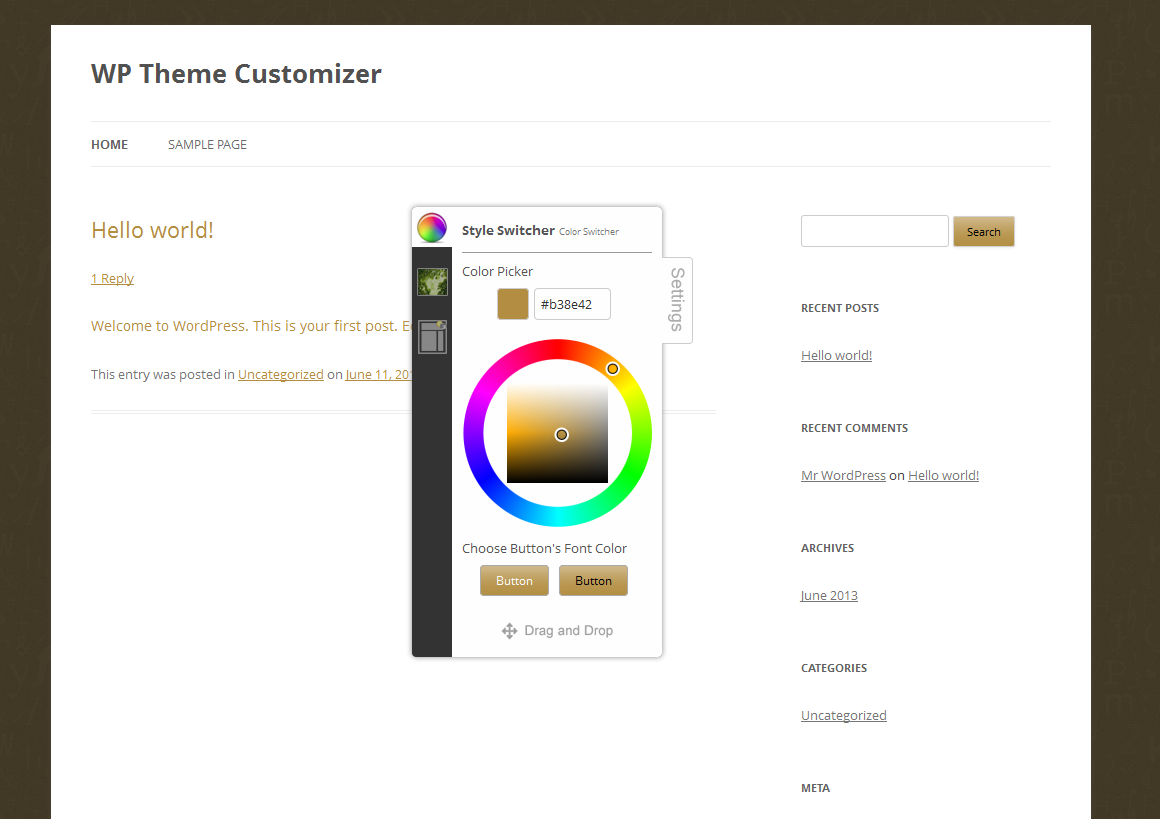Screen dimensions: 1160x819
Task: Click the Welcome to WordPress post text
Action: click(x=251, y=326)
